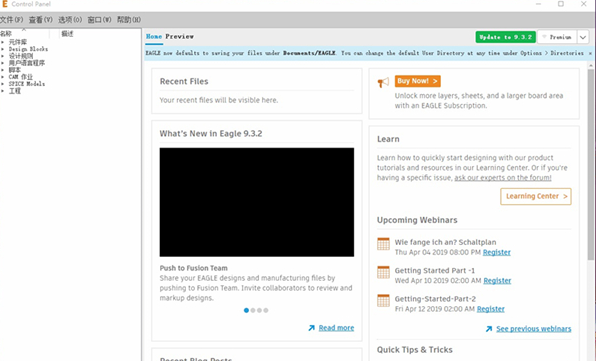Open the See previous webinars link
The width and height of the screenshot is (596, 361).
coord(533,329)
